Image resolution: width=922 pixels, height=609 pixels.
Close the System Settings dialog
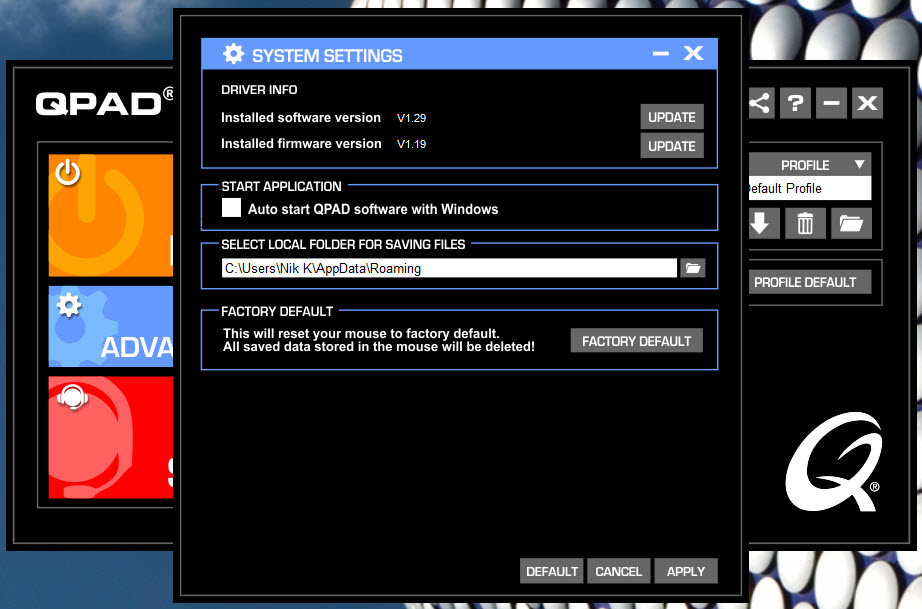[x=693, y=53]
